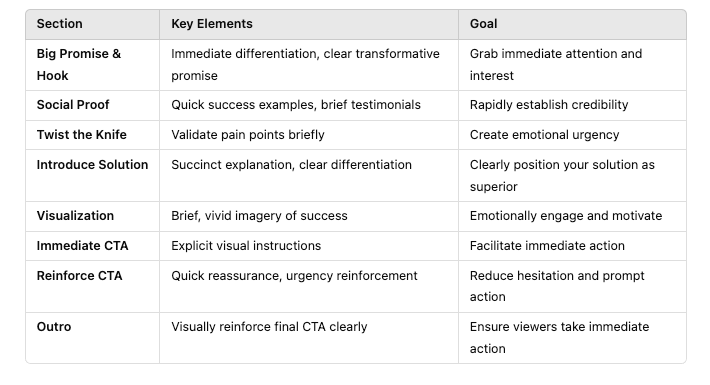Image resolution: width=710 pixels, height=385 pixels.
Task: Click 'Brief, vivid imagery of success' text
Action: (259, 216)
